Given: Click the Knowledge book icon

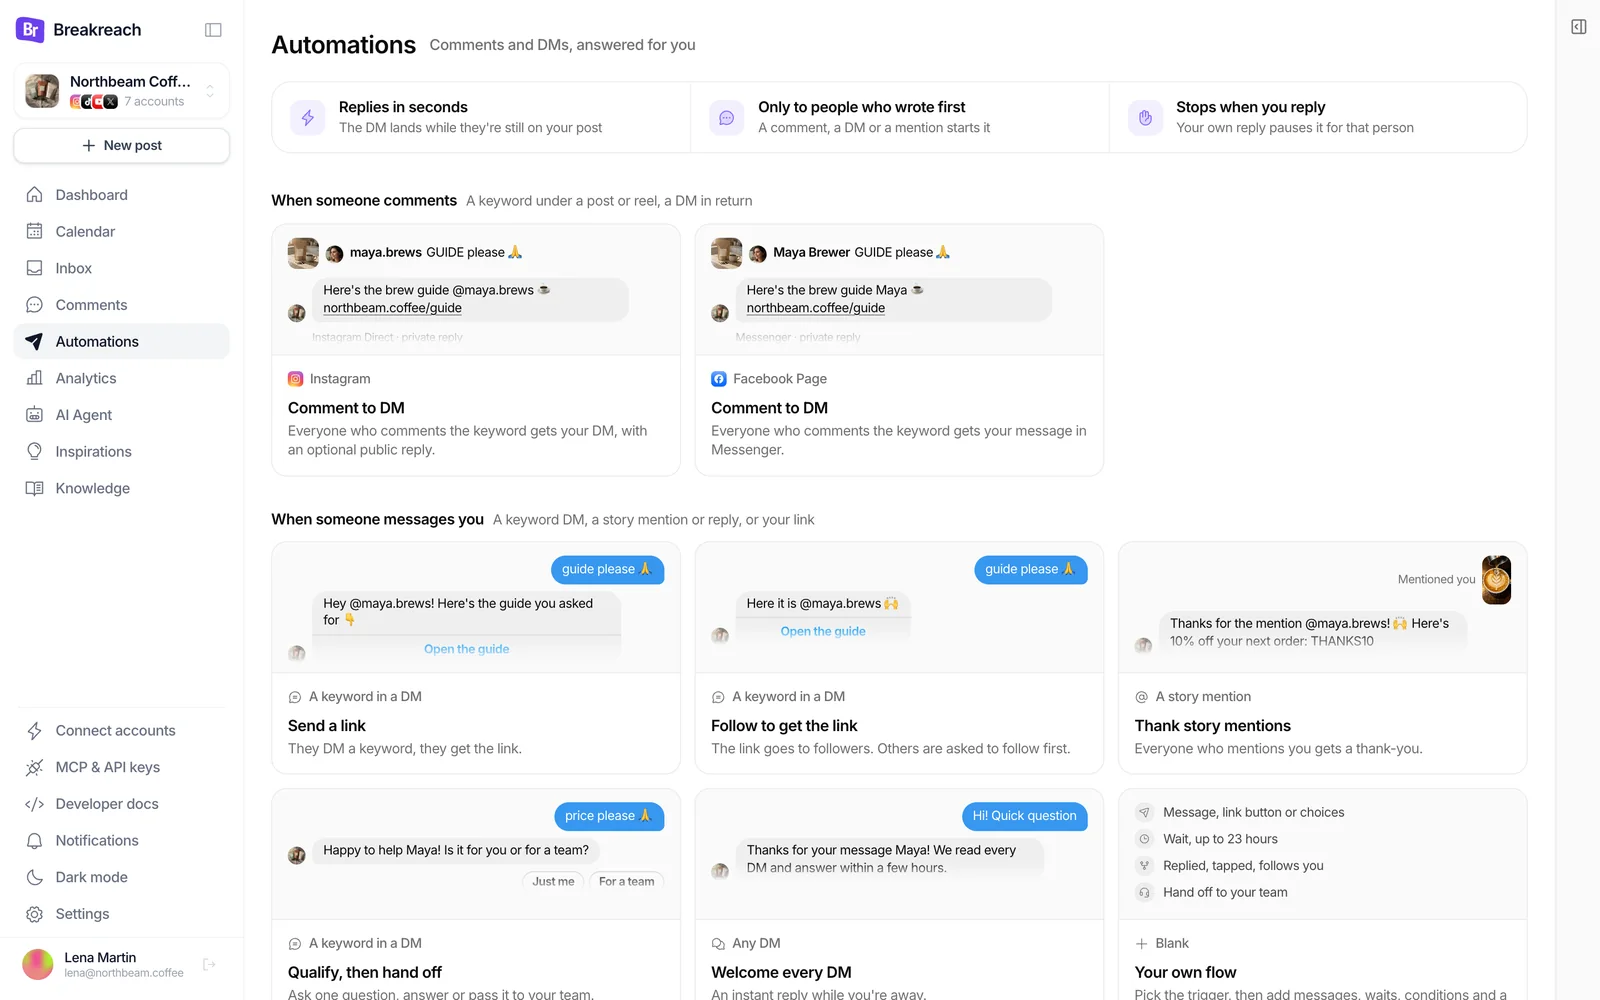Looking at the screenshot, I should (x=34, y=488).
